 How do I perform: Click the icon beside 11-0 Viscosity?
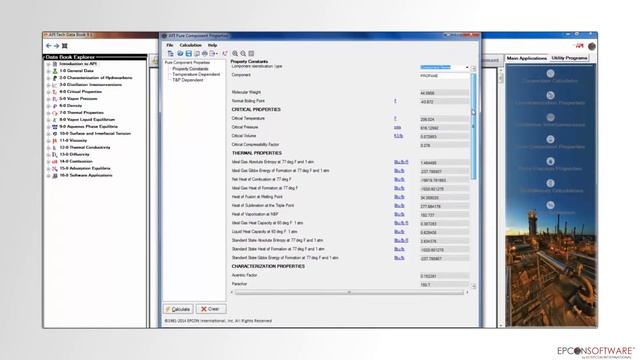[55, 141]
